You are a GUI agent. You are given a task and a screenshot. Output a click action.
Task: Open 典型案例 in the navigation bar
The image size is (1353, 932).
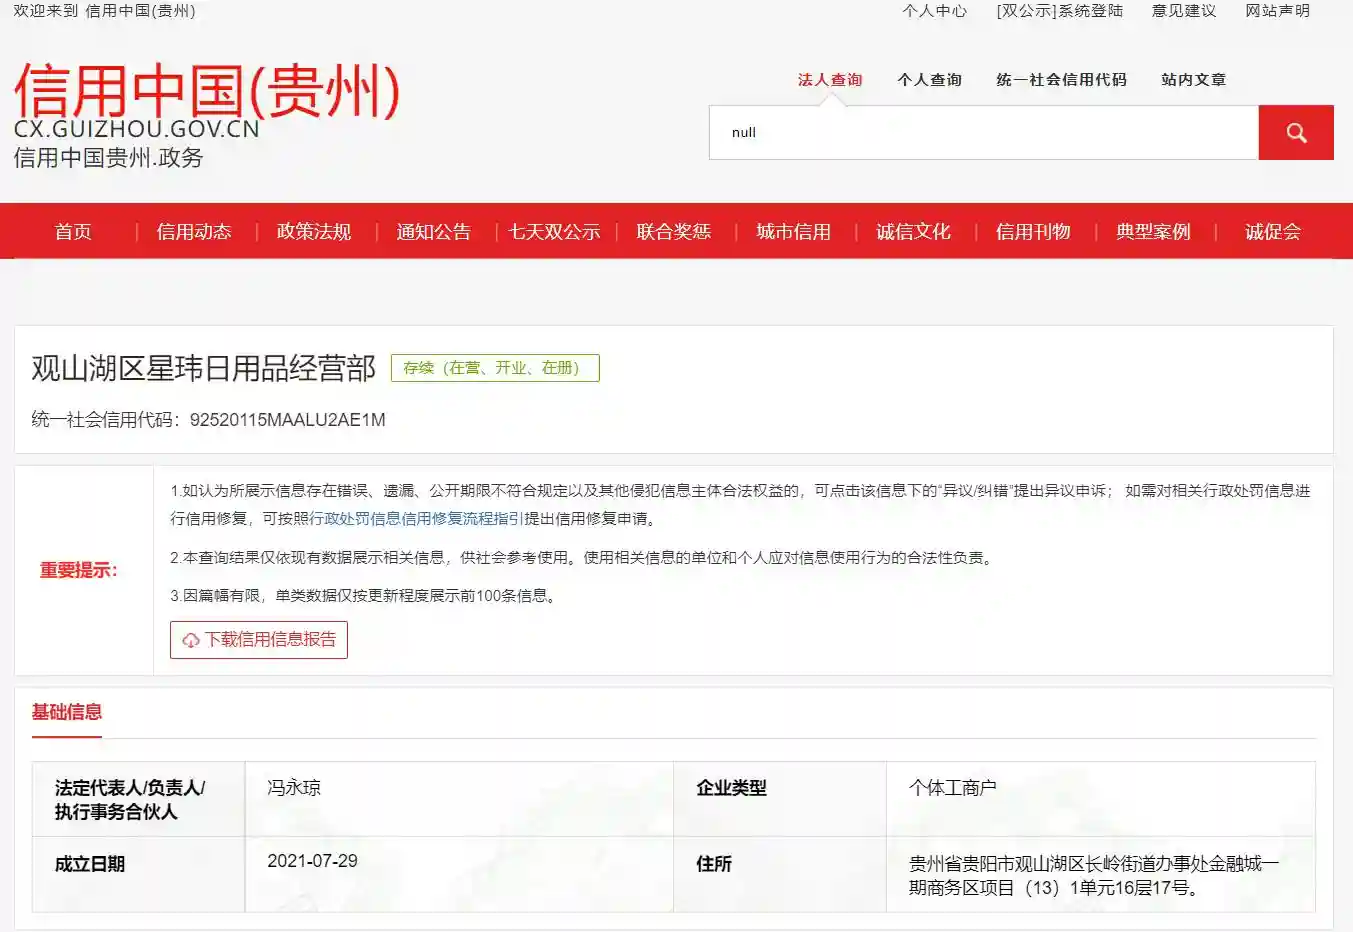click(1153, 232)
